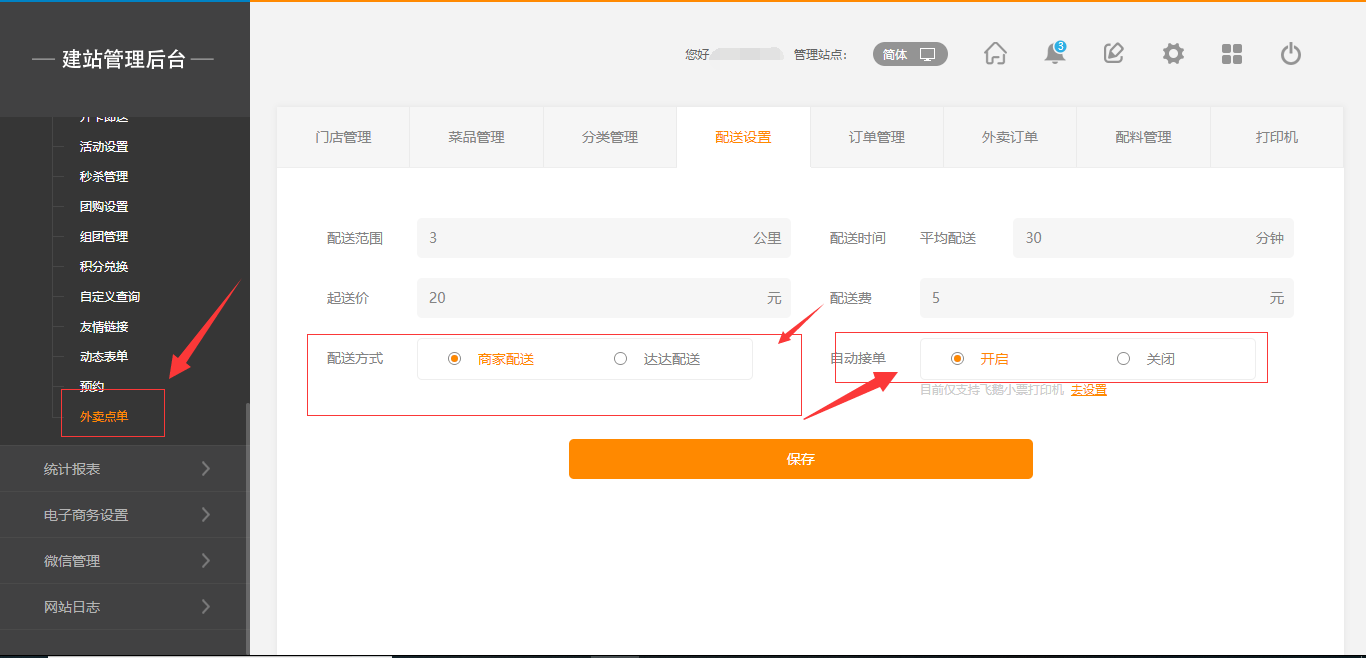Viewport: 1366px width, 658px height.
Task: Open the notification bell icon
Action: [1055, 54]
